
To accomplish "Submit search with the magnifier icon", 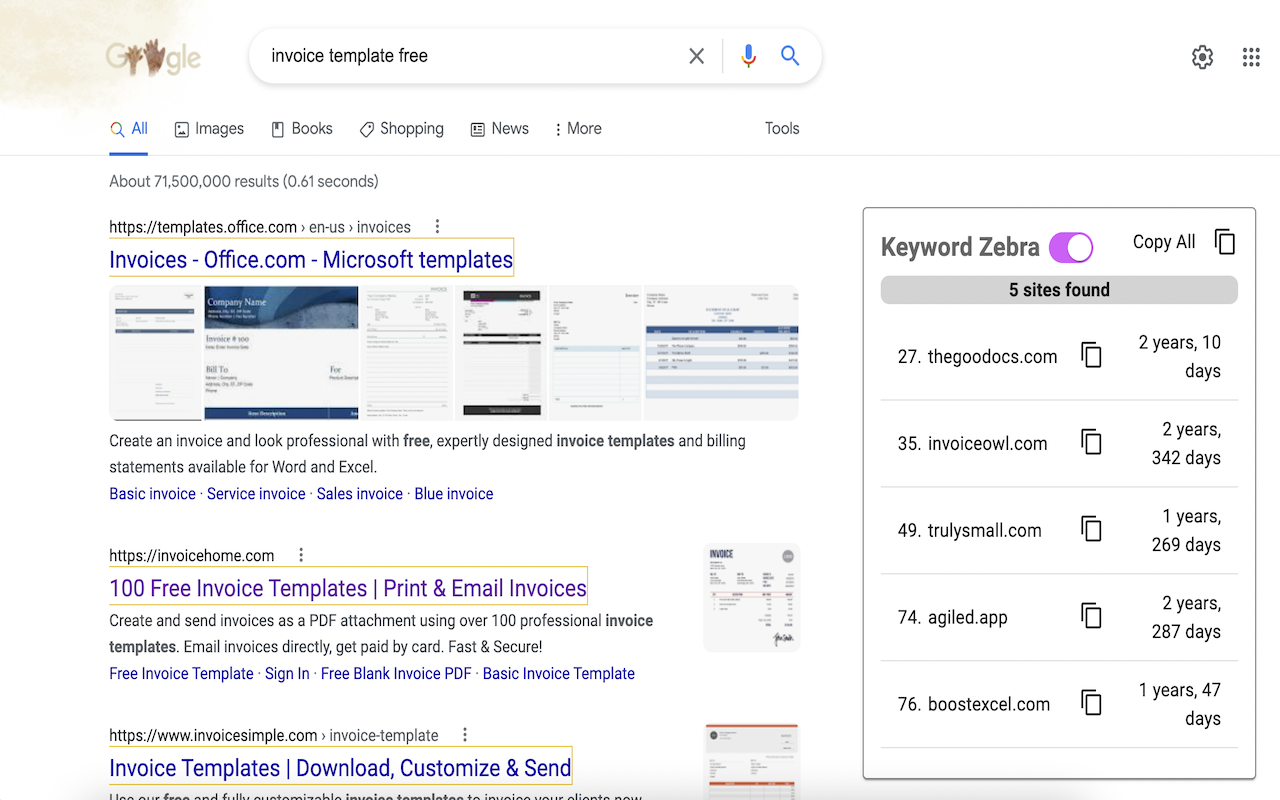I will pyautogui.click(x=790, y=56).
